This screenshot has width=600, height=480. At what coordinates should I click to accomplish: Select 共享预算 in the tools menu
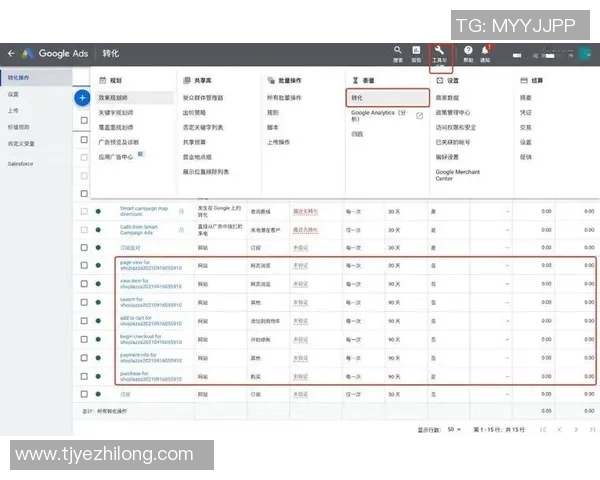pos(194,142)
